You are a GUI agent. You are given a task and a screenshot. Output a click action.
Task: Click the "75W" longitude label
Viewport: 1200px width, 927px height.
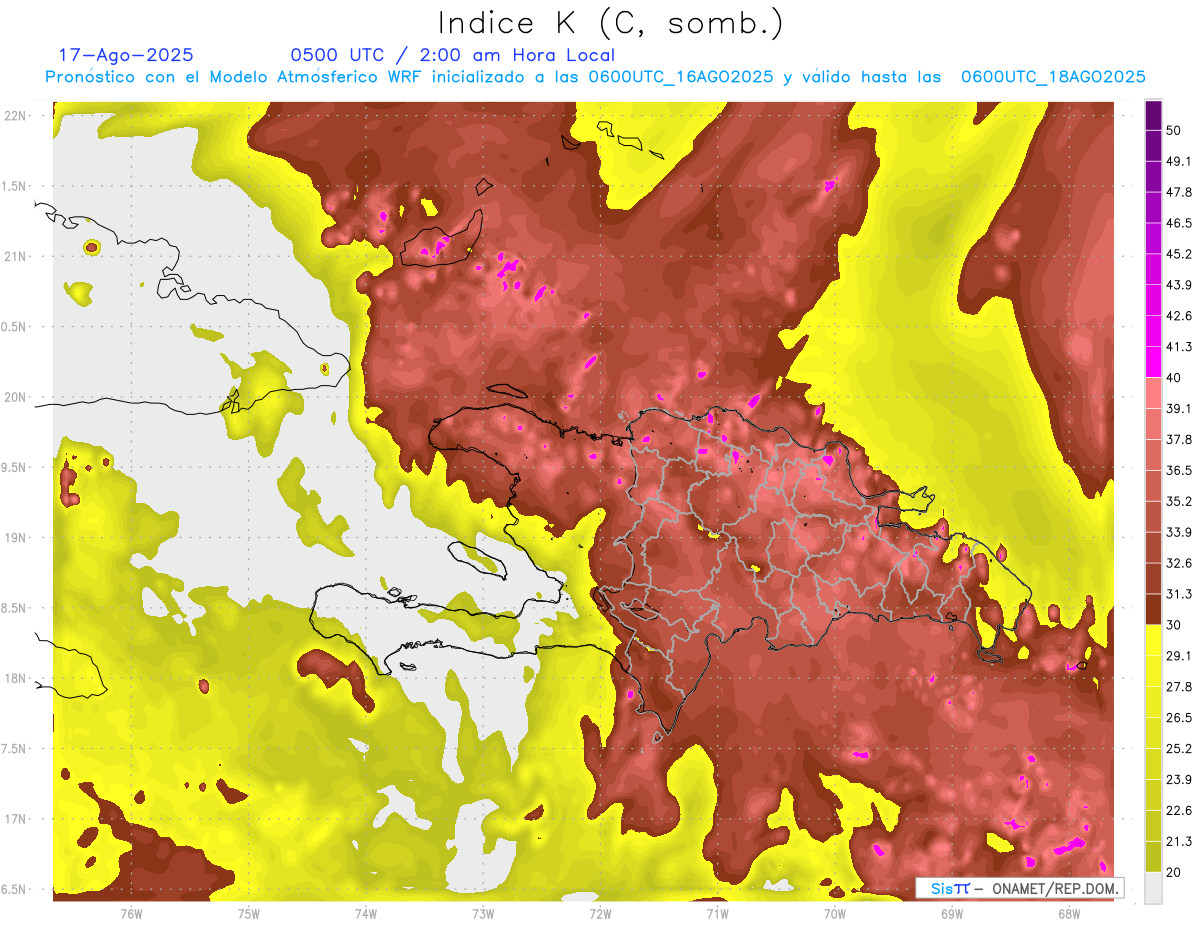coord(248,913)
